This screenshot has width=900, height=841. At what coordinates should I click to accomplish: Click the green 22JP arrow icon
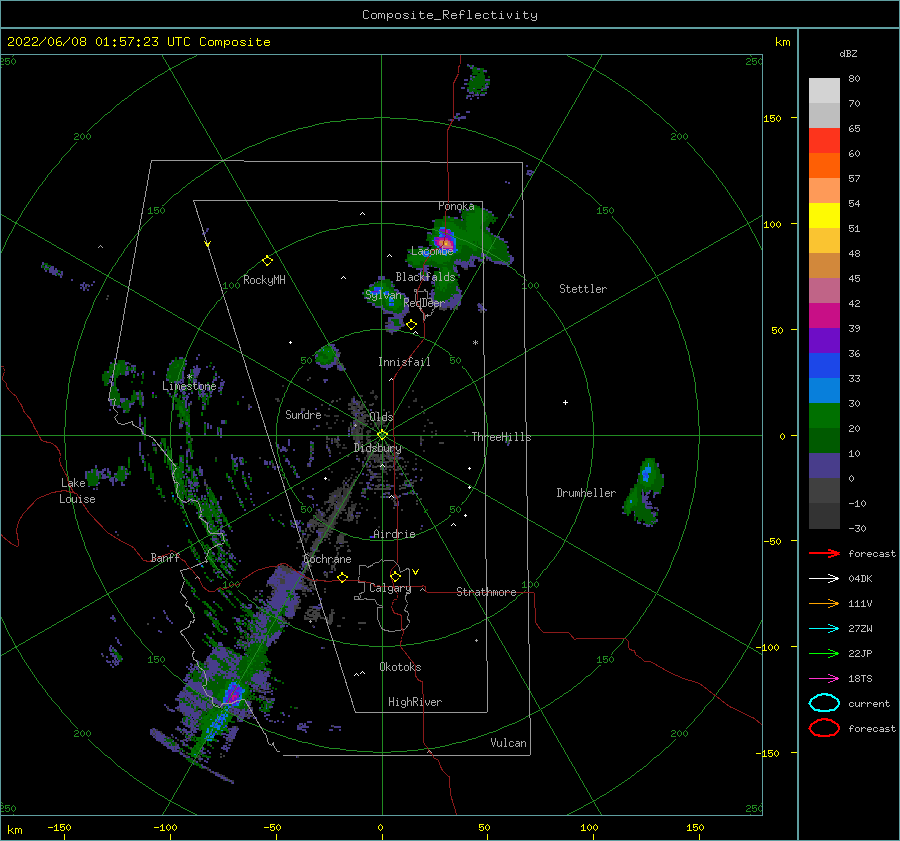[824, 653]
